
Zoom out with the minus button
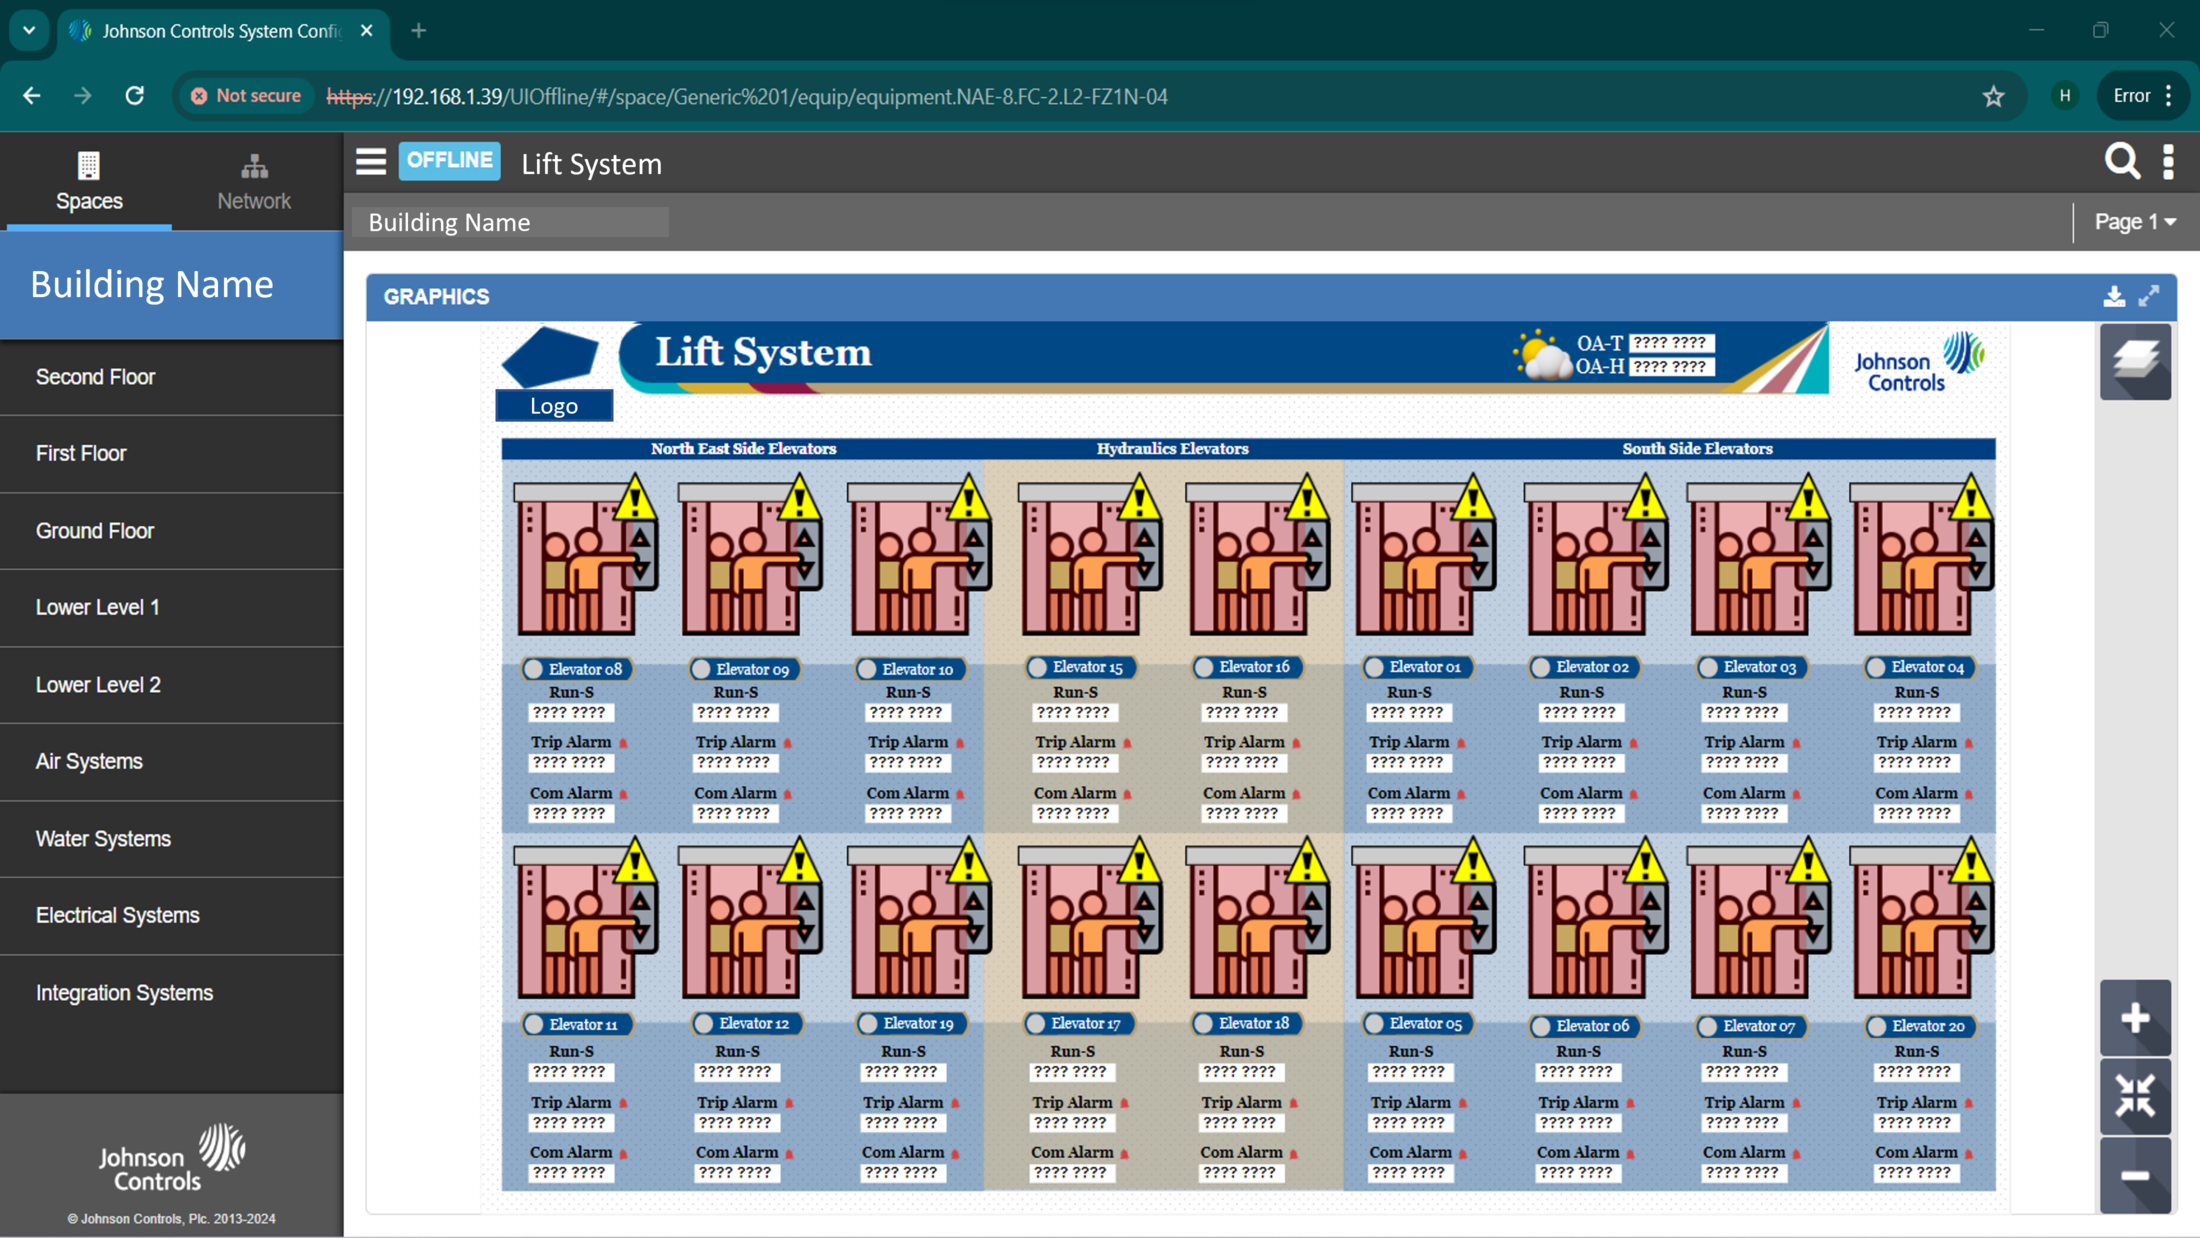(x=2135, y=1176)
